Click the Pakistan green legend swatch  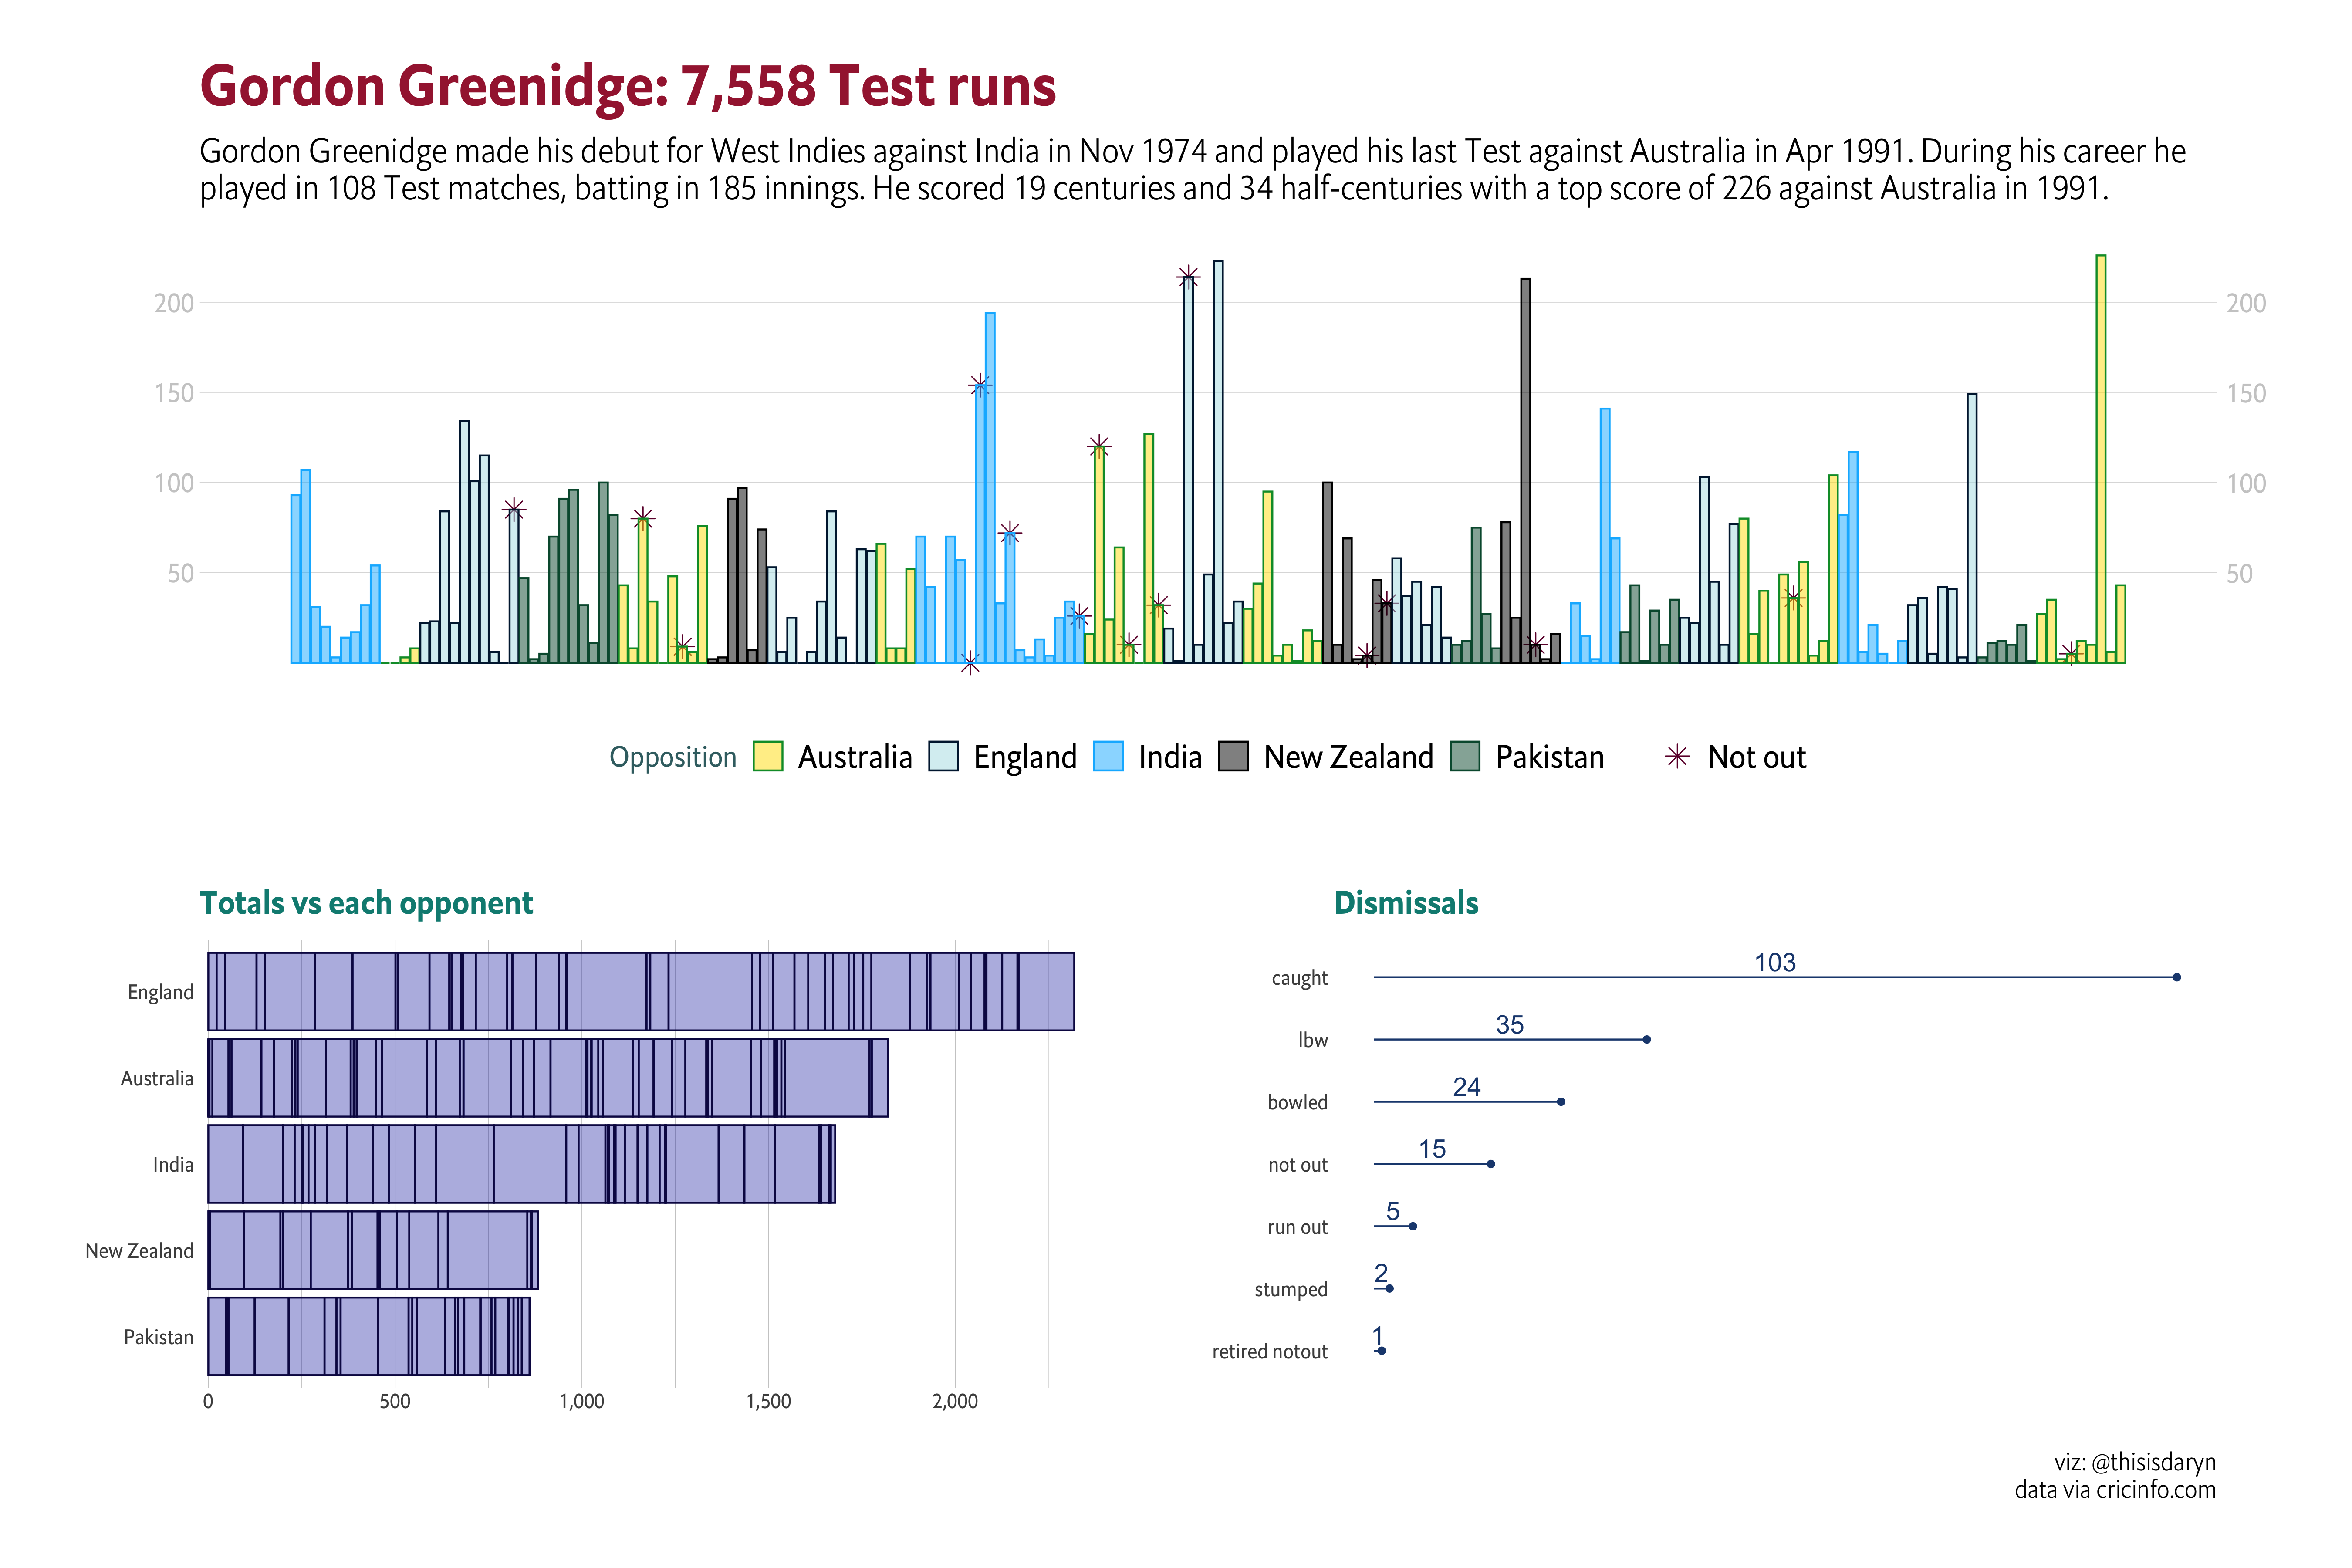point(1465,757)
